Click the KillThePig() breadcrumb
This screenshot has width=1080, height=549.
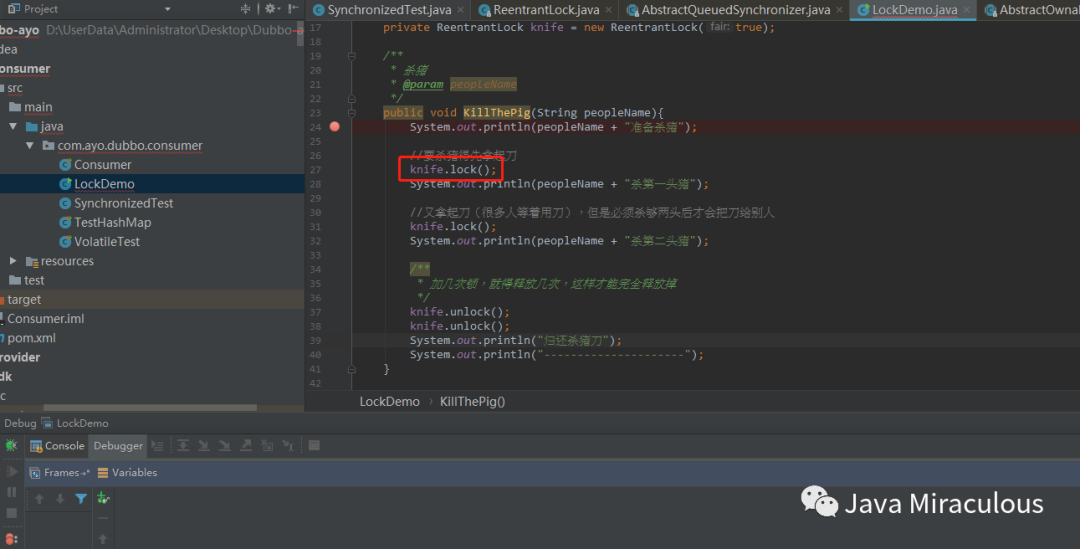pyautogui.click(x=472, y=402)
